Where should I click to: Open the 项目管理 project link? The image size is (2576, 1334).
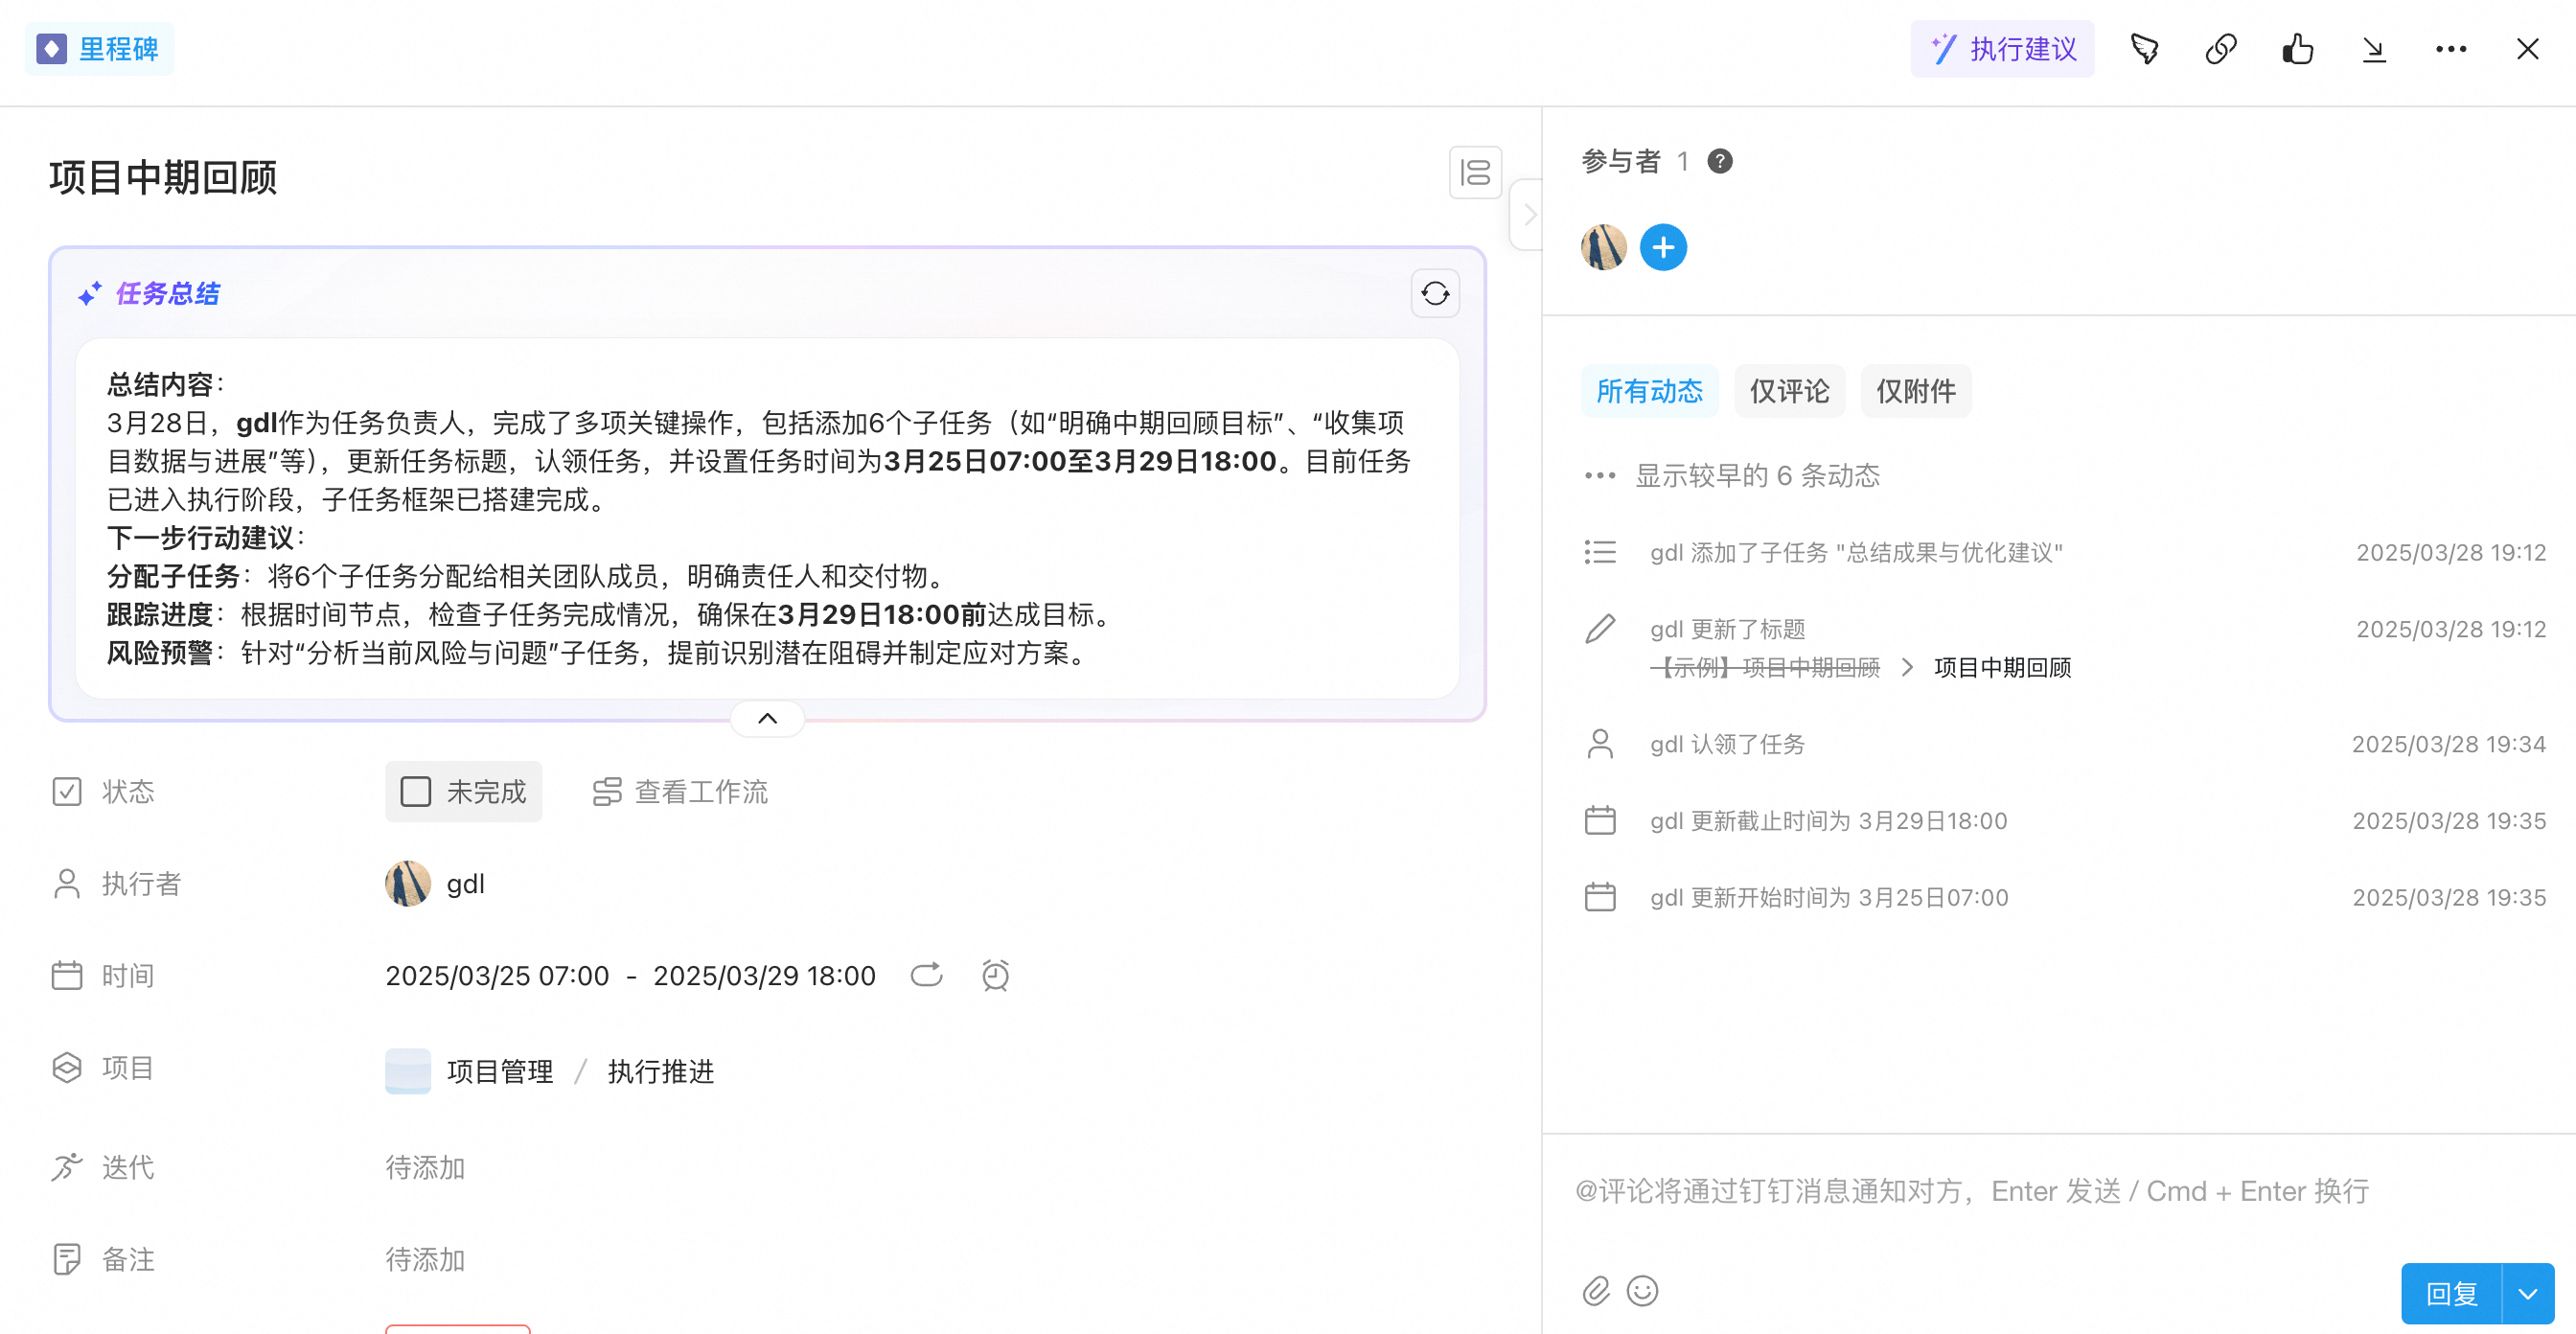click(500, 1072)
